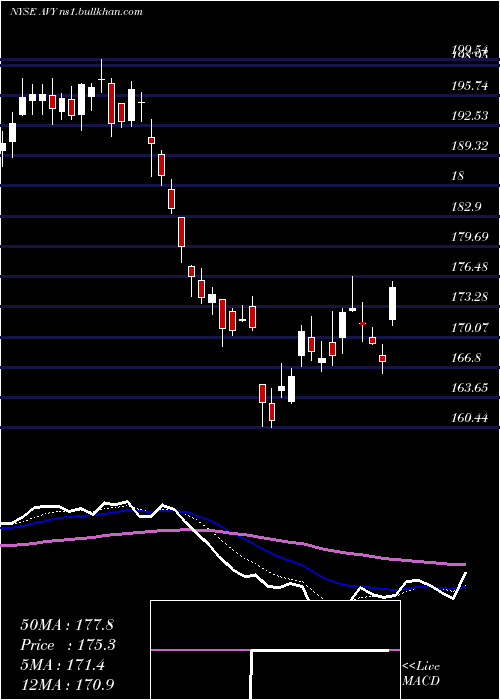Click the 189.32 price level label

469,146
